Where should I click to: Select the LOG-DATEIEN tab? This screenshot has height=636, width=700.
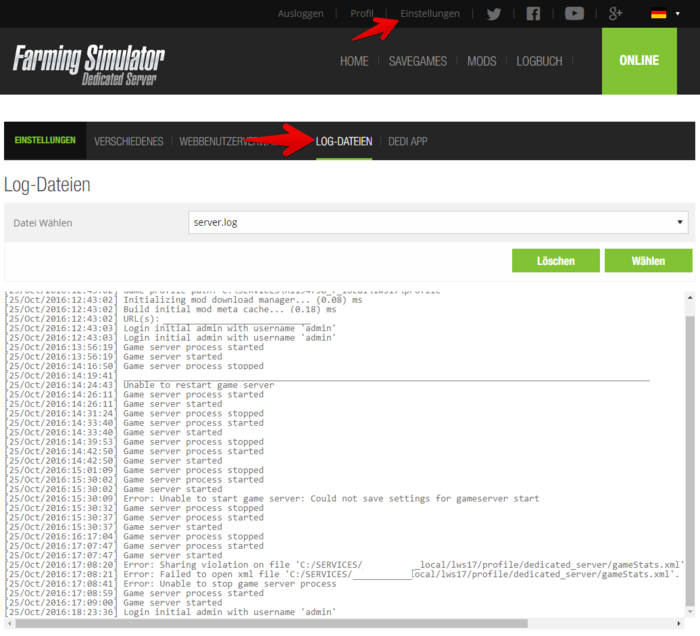tap(344, 141)
